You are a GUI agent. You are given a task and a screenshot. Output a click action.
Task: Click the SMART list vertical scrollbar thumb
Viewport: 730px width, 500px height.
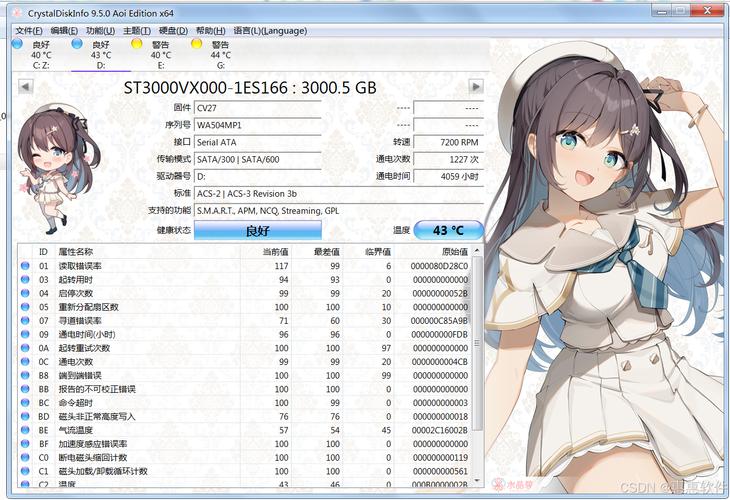coord(477,343)
